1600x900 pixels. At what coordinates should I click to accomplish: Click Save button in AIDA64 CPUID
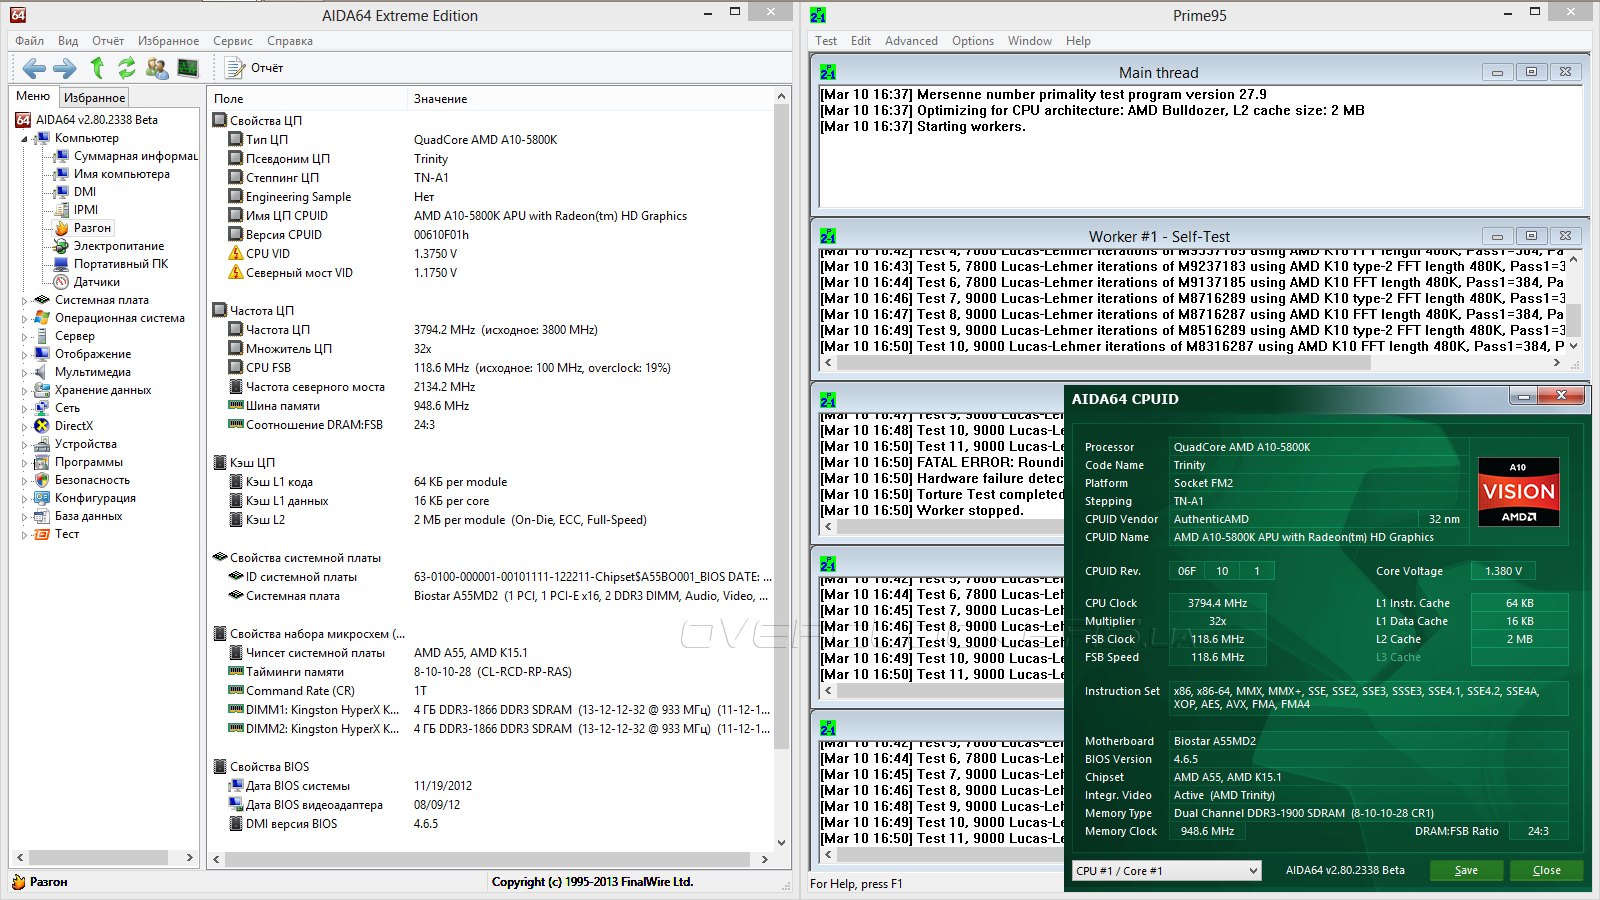[x=1465, y=870]
